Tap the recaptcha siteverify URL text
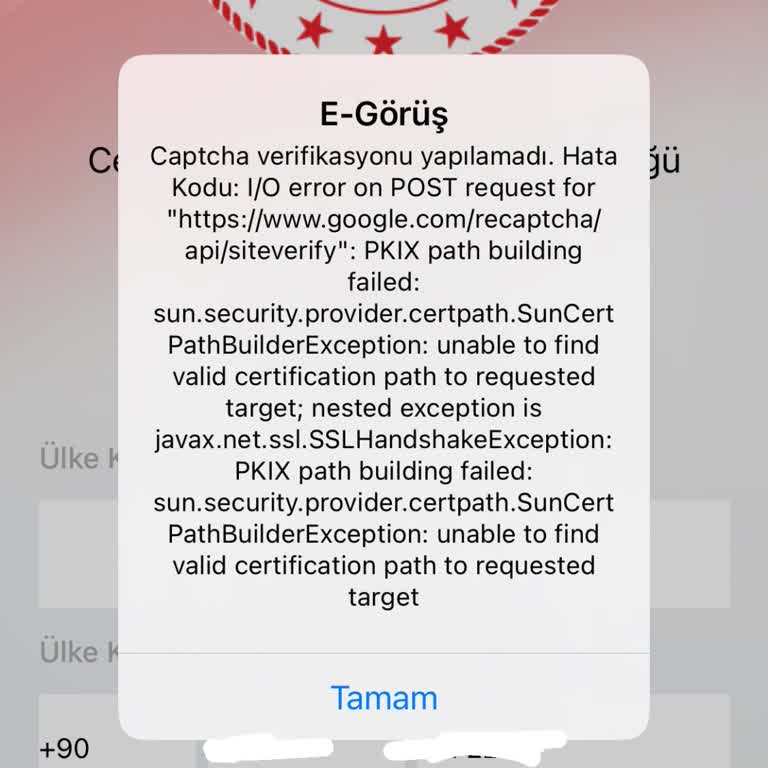Viewport: 768px width, 768px height. 384,235
